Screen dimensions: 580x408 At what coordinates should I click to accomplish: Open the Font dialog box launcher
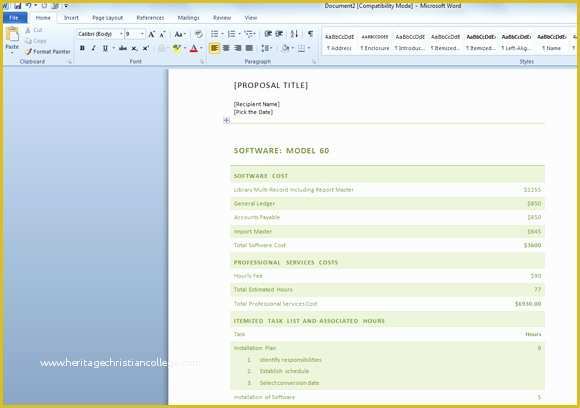(x=202, y=62)
